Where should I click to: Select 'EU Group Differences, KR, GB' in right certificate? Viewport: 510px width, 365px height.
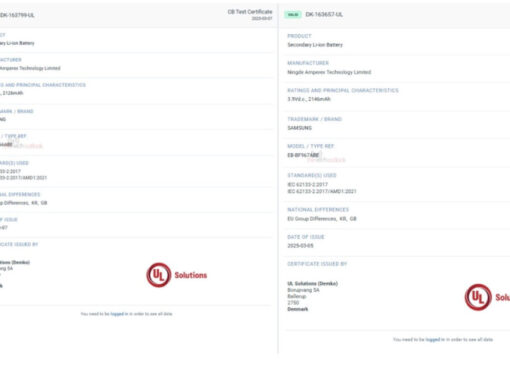point(322,219)
